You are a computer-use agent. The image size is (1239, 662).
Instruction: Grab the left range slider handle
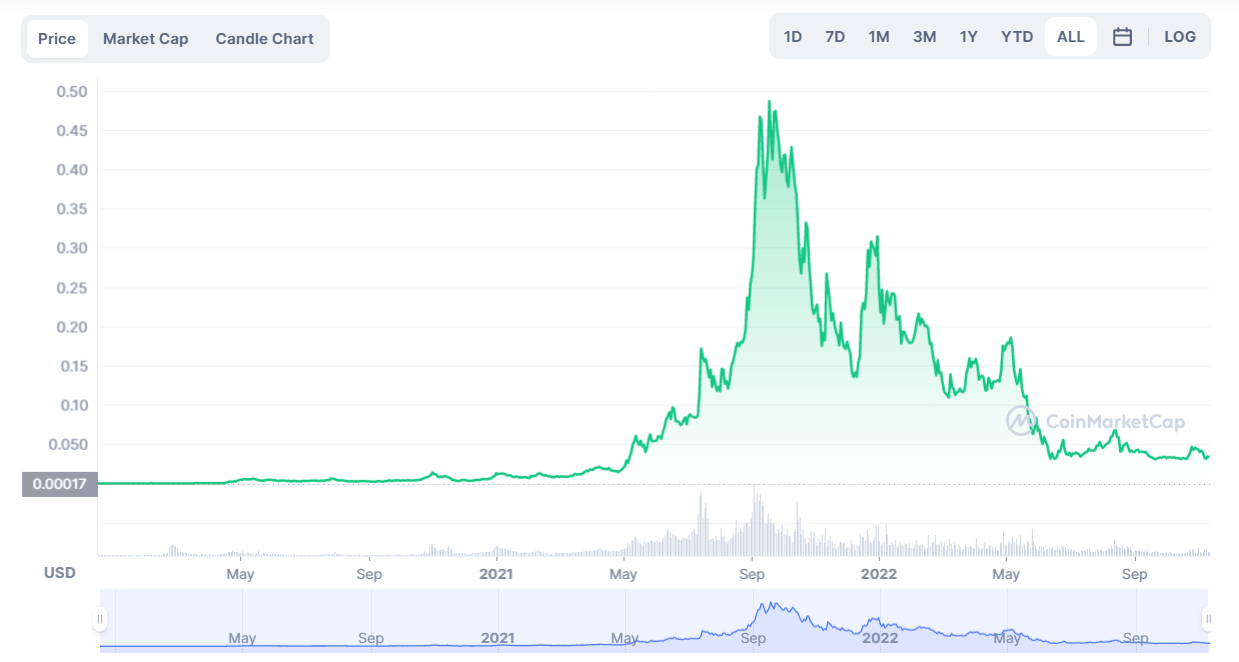pos(100,620)
